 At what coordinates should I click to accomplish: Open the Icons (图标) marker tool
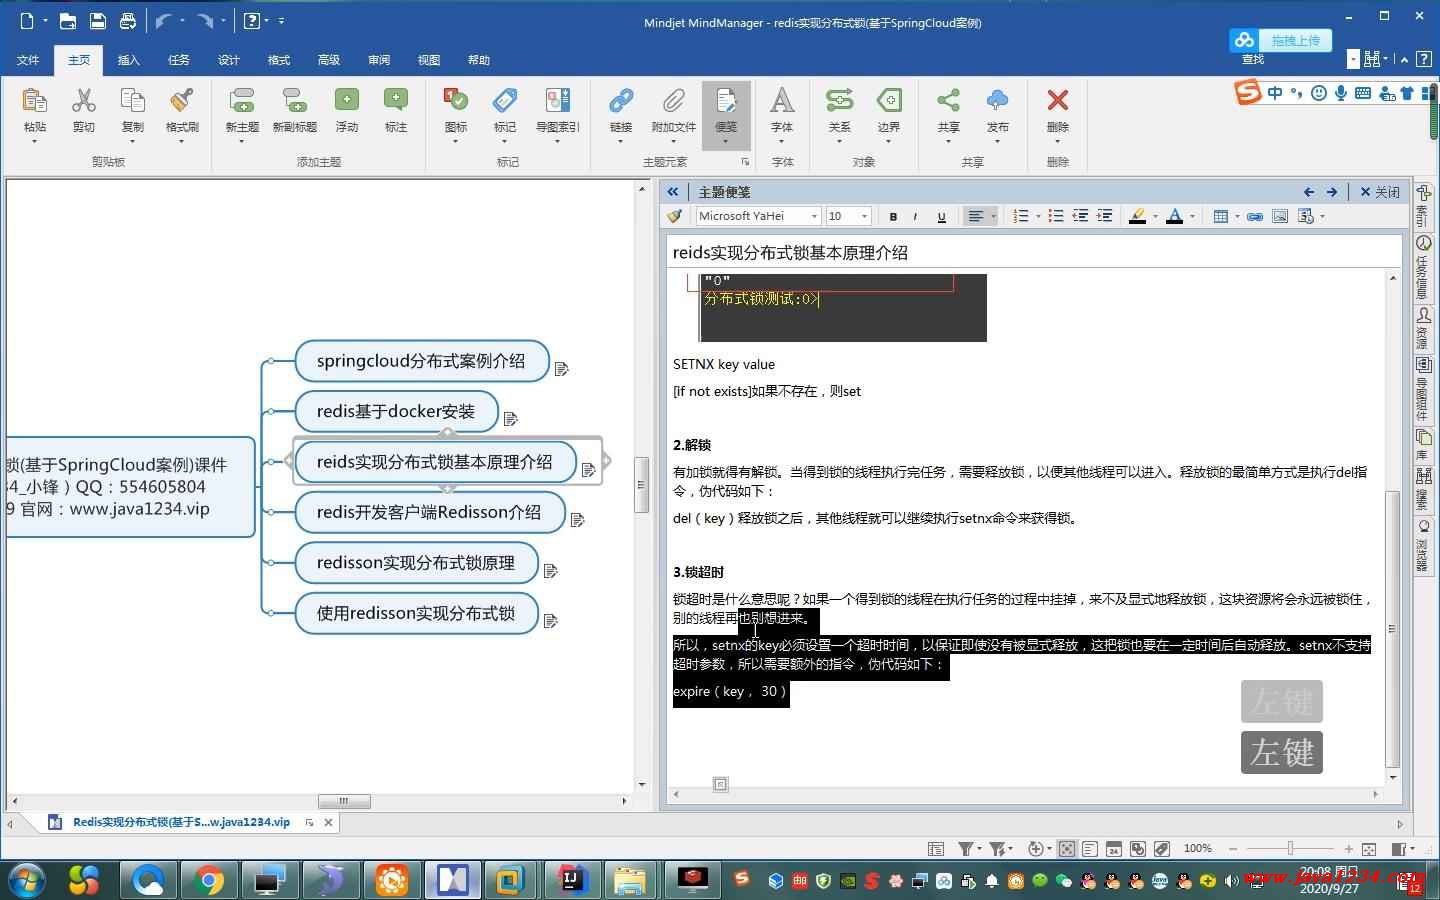pyautogui.click(x=456, y=101)
